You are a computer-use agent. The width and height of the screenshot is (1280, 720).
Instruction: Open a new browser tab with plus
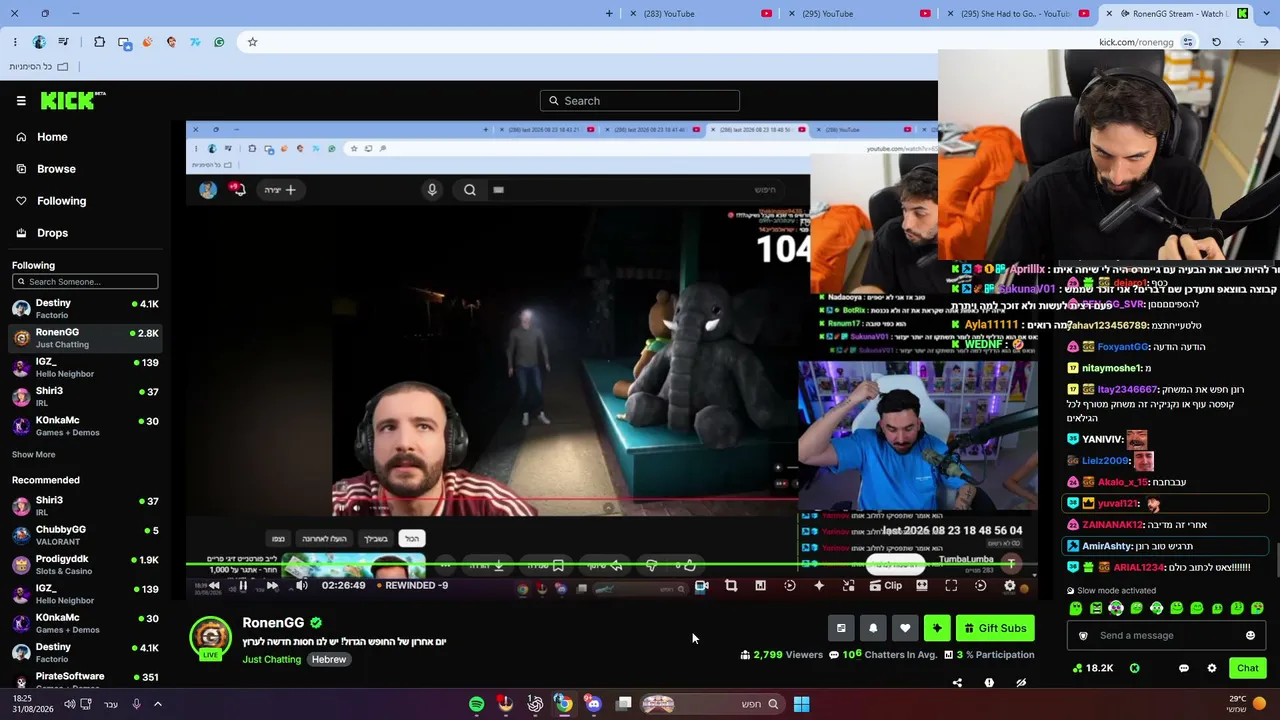click(609, 14)
